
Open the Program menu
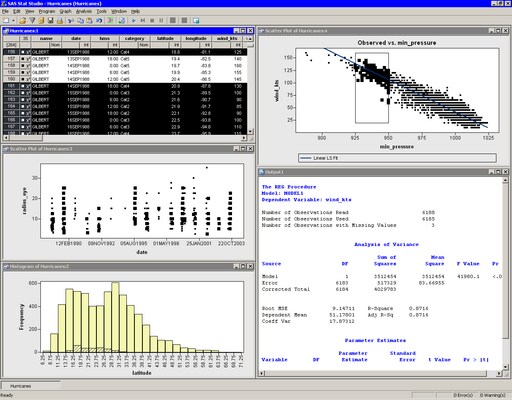tap(47, 11)
